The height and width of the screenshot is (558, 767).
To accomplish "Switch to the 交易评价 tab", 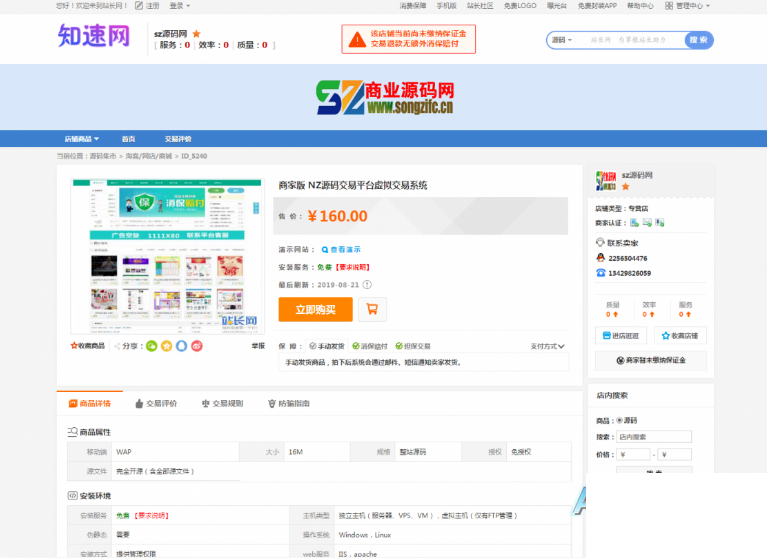I will (154, 404).
